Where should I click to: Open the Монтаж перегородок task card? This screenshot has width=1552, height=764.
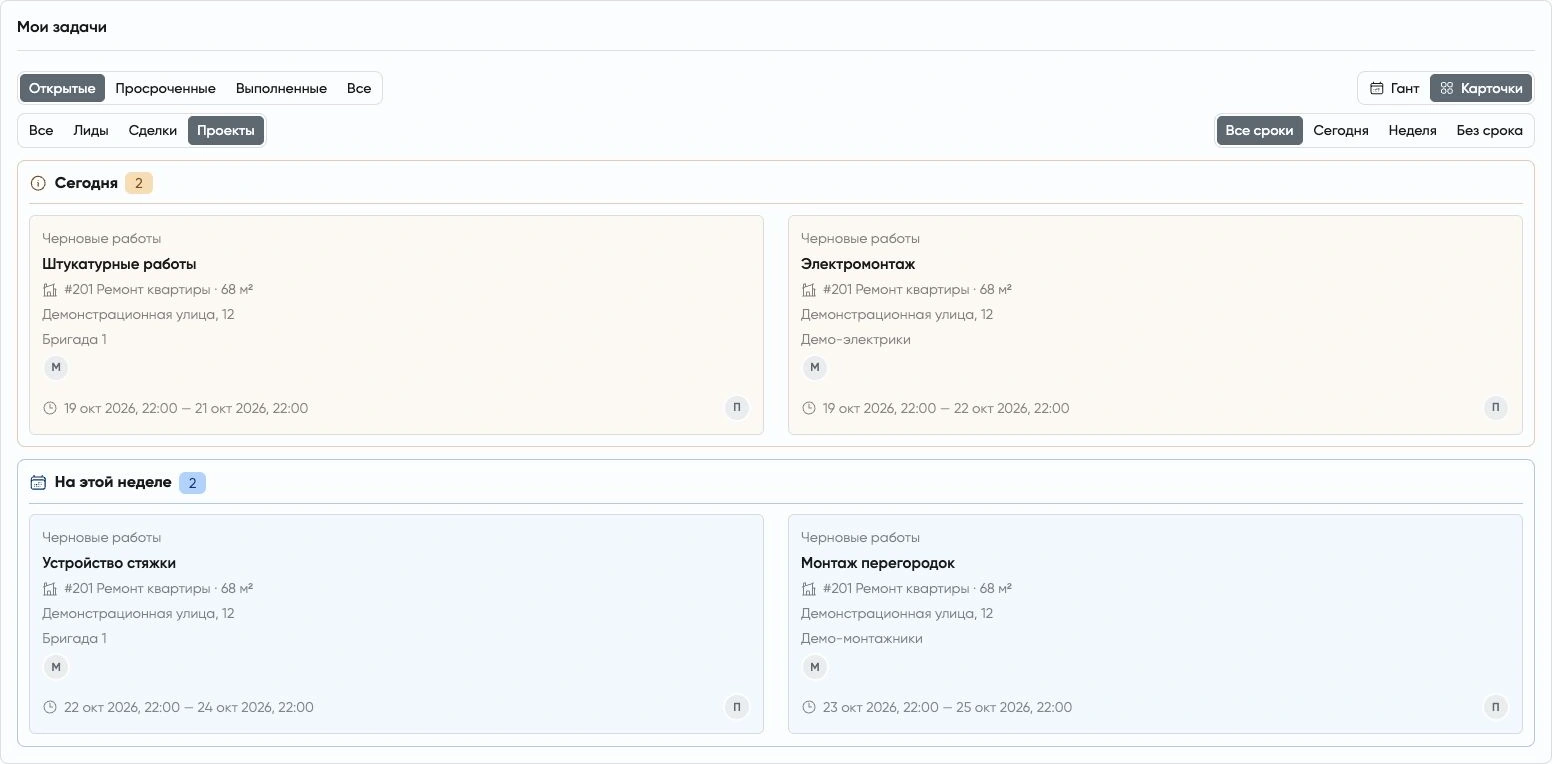(1155, 624)
